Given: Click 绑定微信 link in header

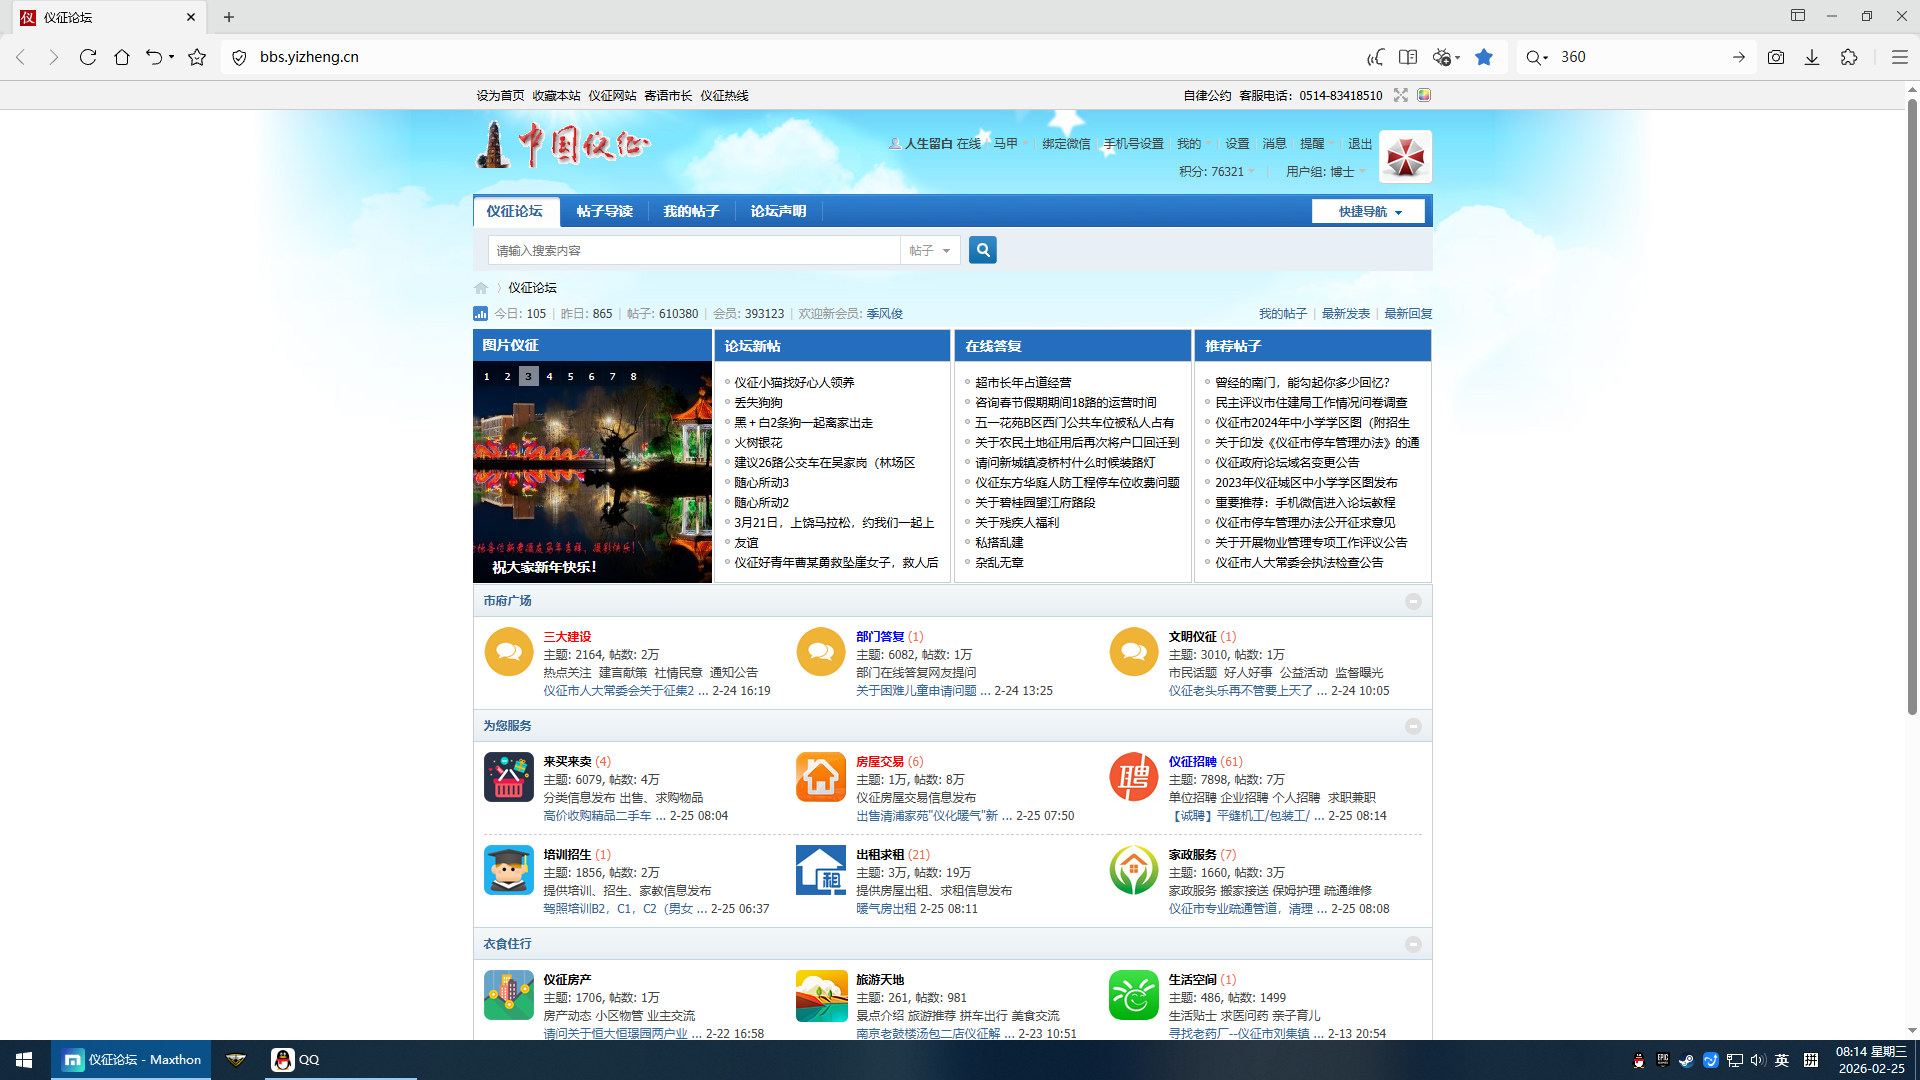Looking at the screenshot, I should (1066, 144).
